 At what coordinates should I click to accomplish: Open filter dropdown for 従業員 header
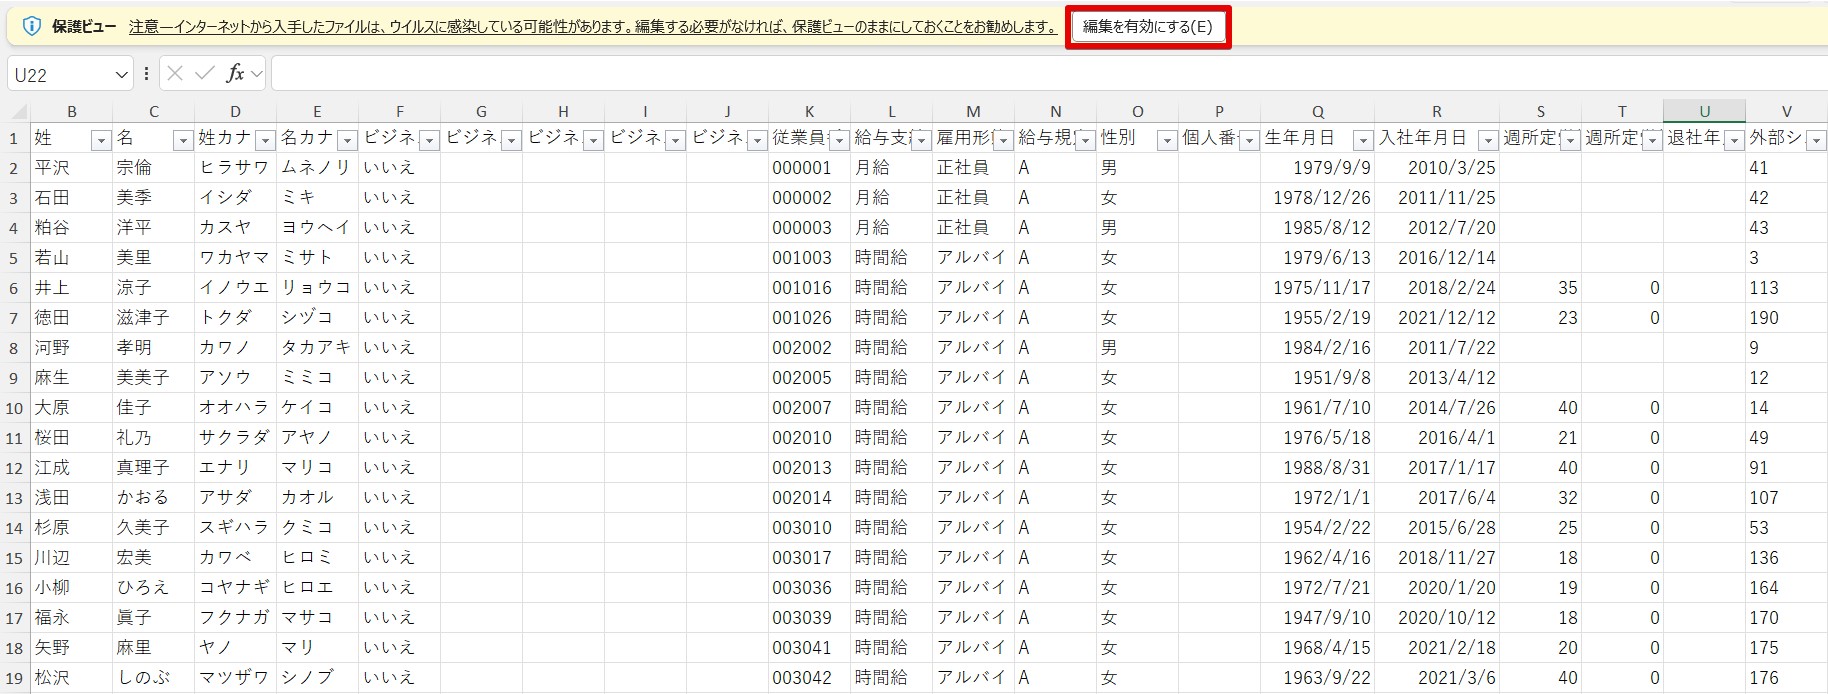coord(839,140)
